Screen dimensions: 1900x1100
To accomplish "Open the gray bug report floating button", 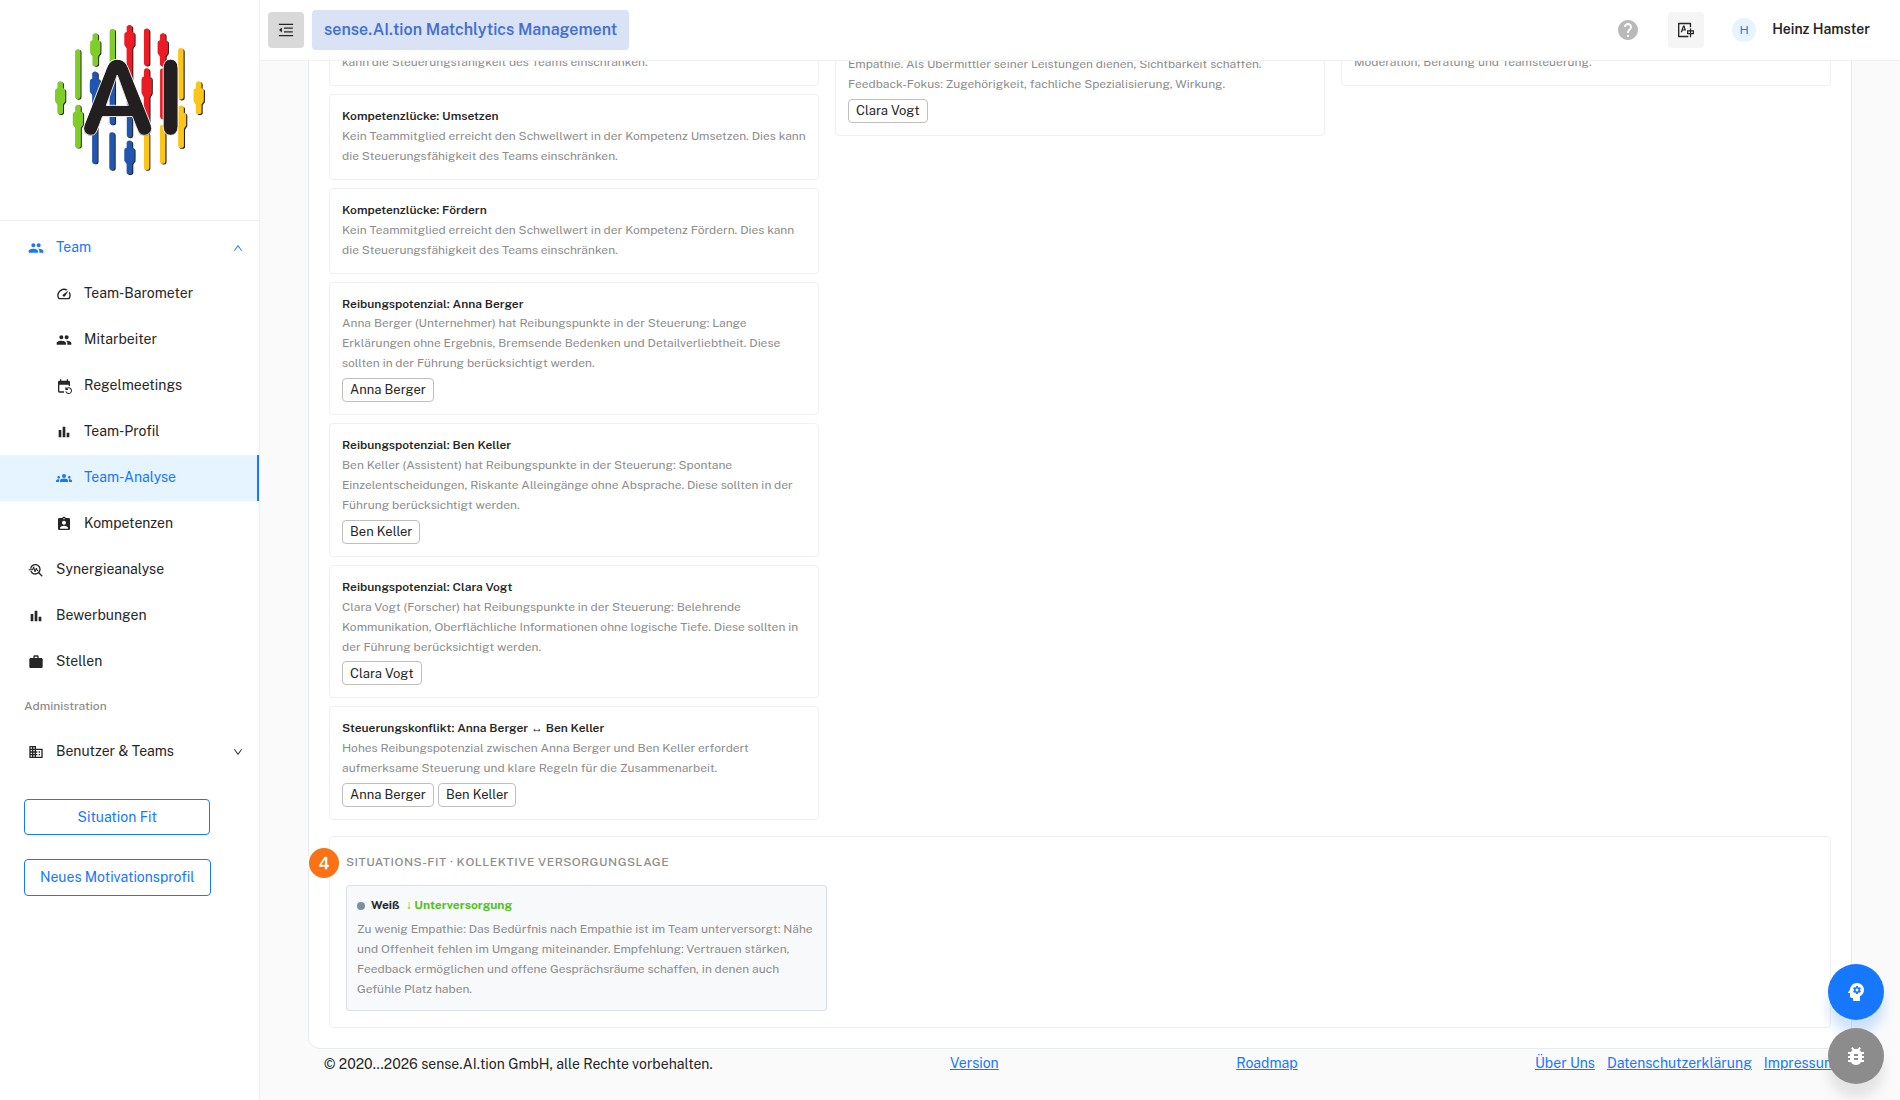I will tap(1856, 1056).
